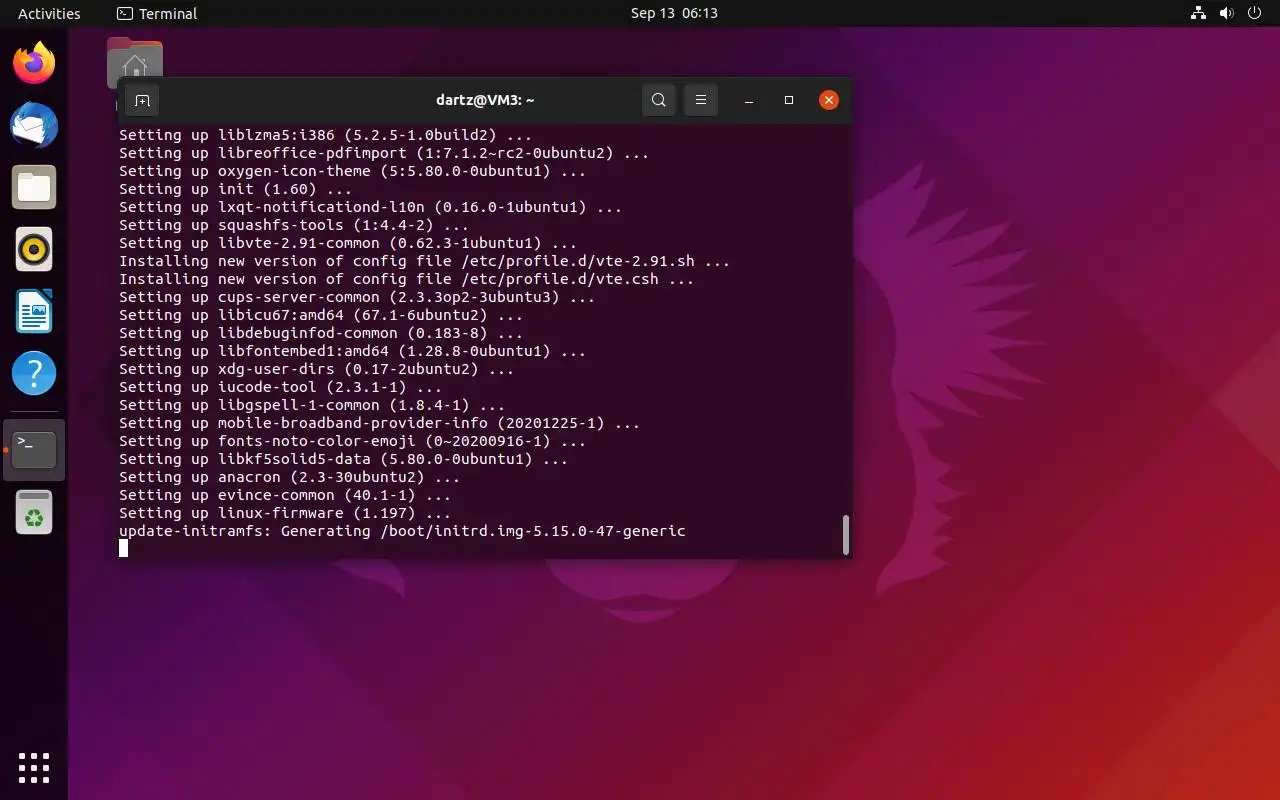Click 'Setting up xdg-user-dirs' line
The width and height of the screenshot is (1280, 800).
(316, 369)
